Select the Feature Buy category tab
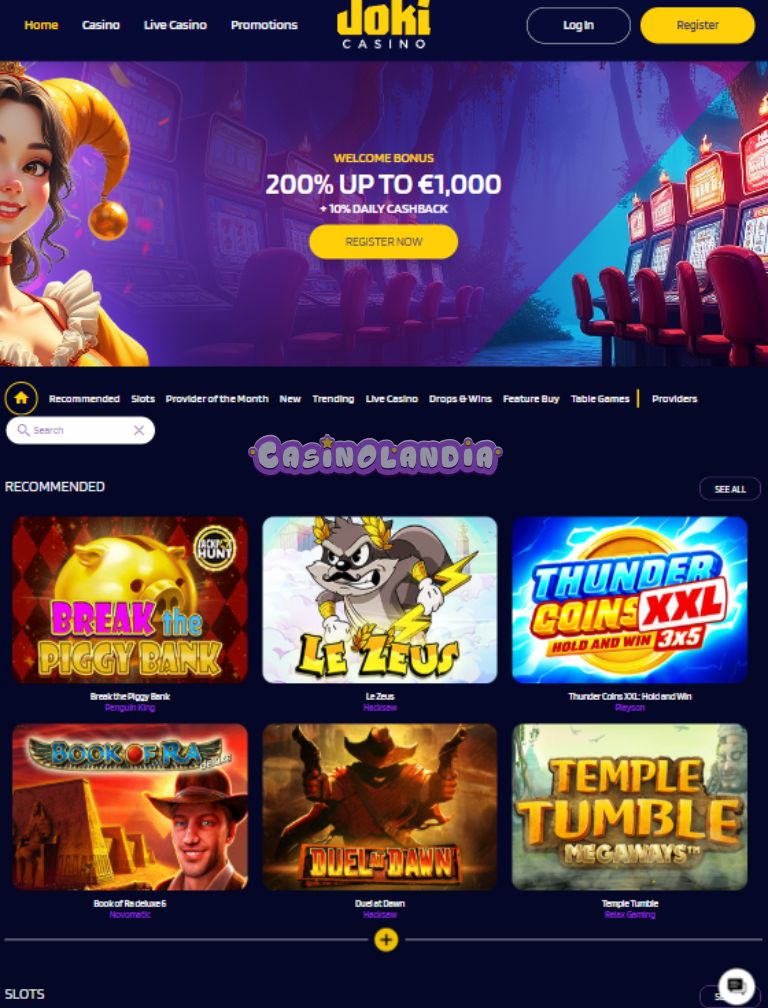This screenshot has width=768, height=1008. [531, 399]
